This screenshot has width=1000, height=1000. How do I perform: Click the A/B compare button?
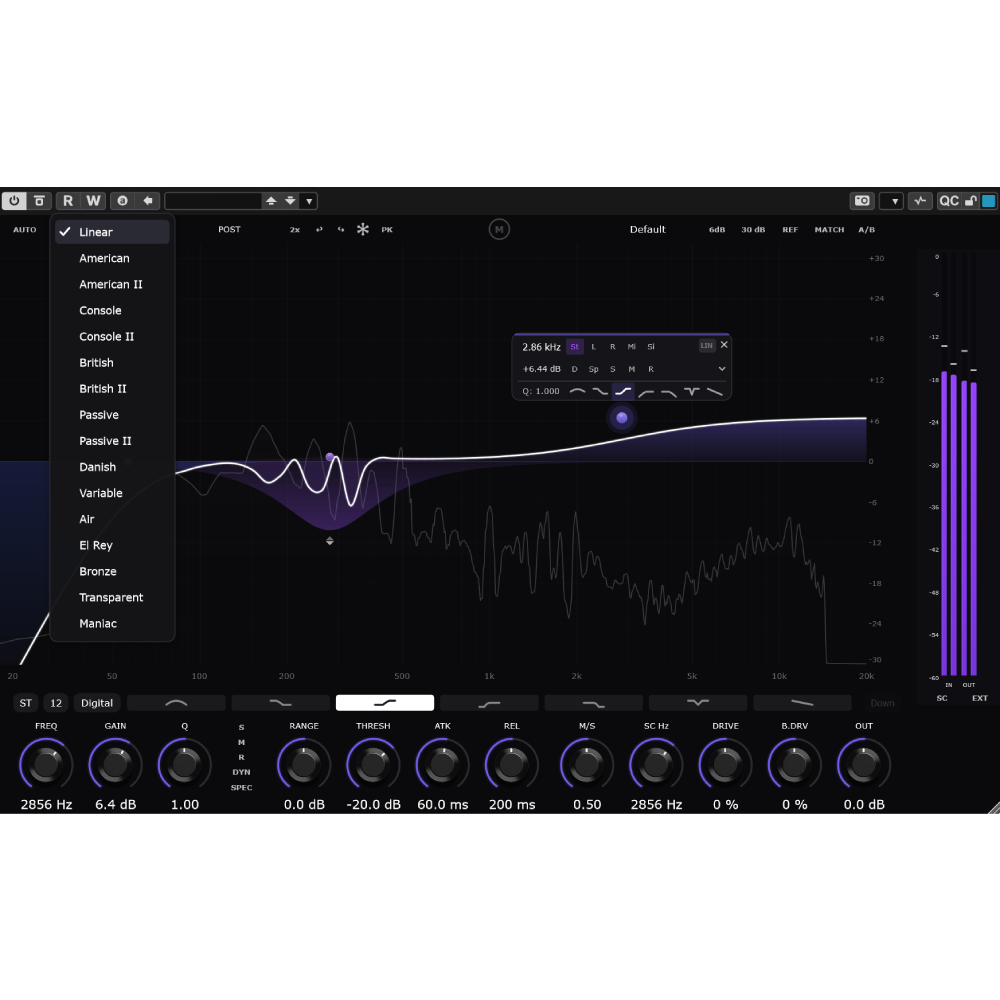tap(866, 230)
